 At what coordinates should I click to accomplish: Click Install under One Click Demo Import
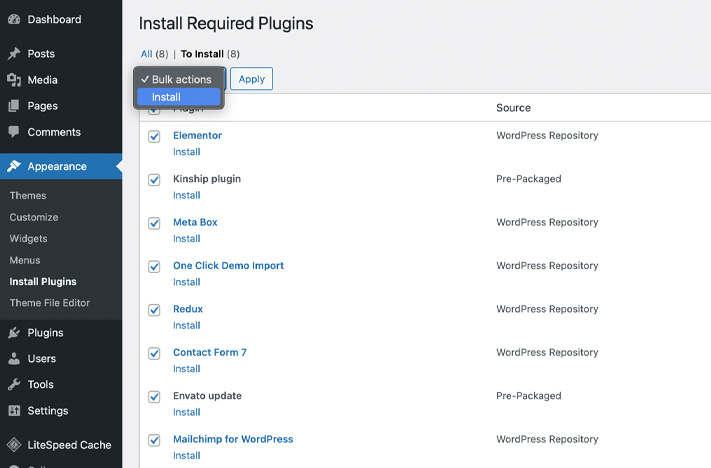pos(186,282)
